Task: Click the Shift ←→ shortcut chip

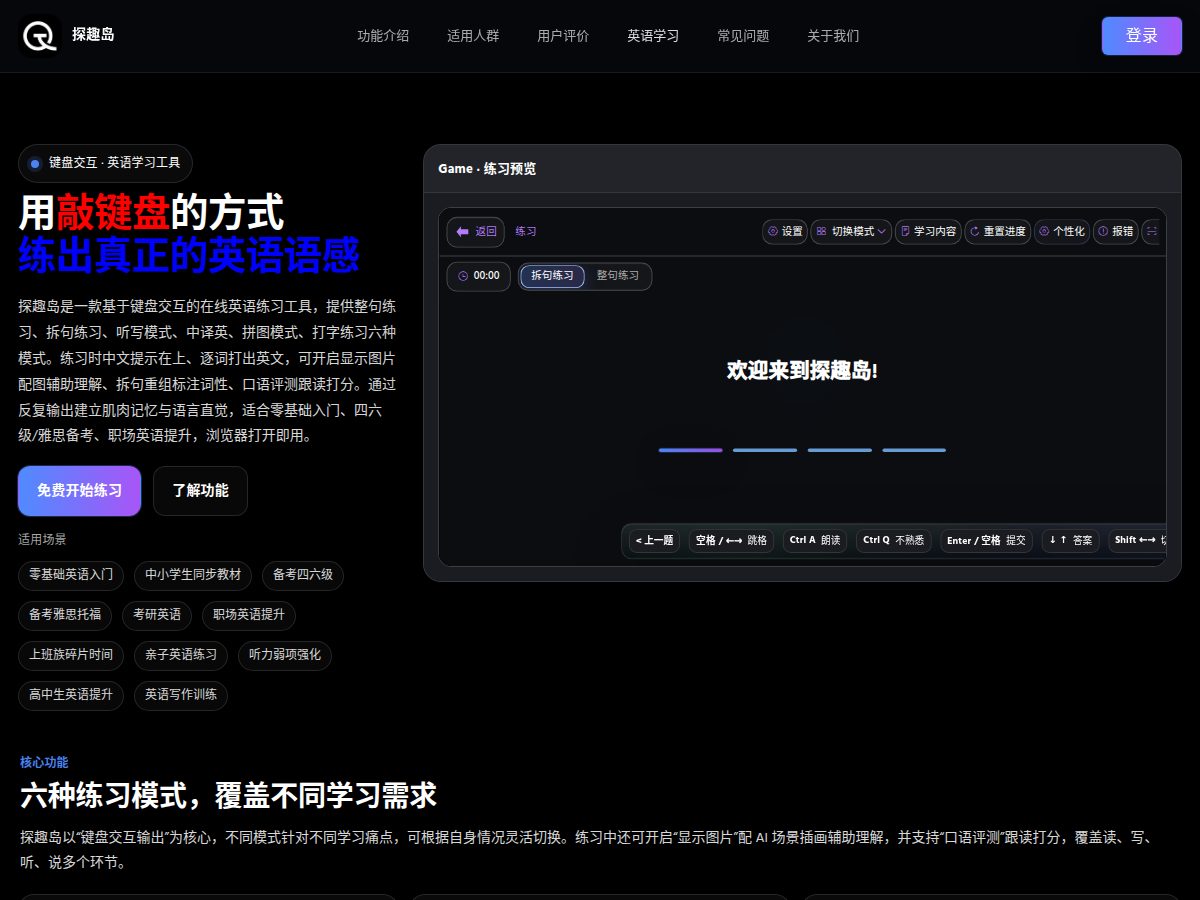Action: (1138, 540)
